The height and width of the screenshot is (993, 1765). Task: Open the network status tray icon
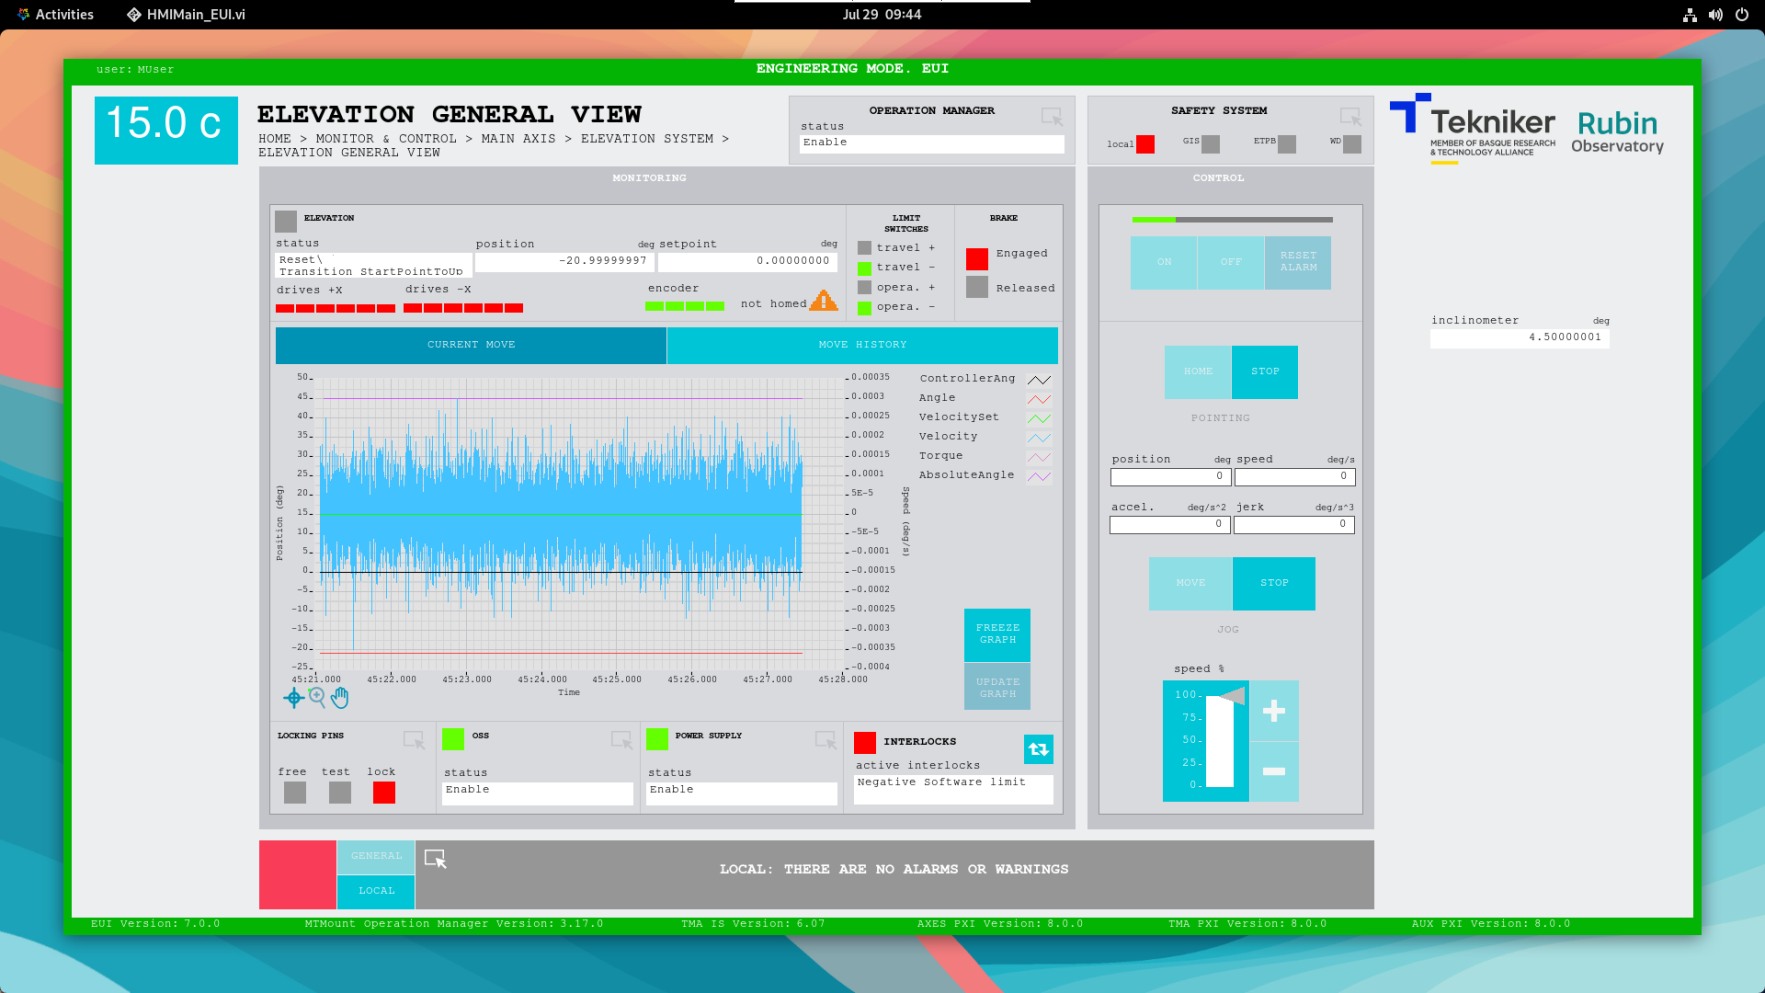(x=1689, y=15)
